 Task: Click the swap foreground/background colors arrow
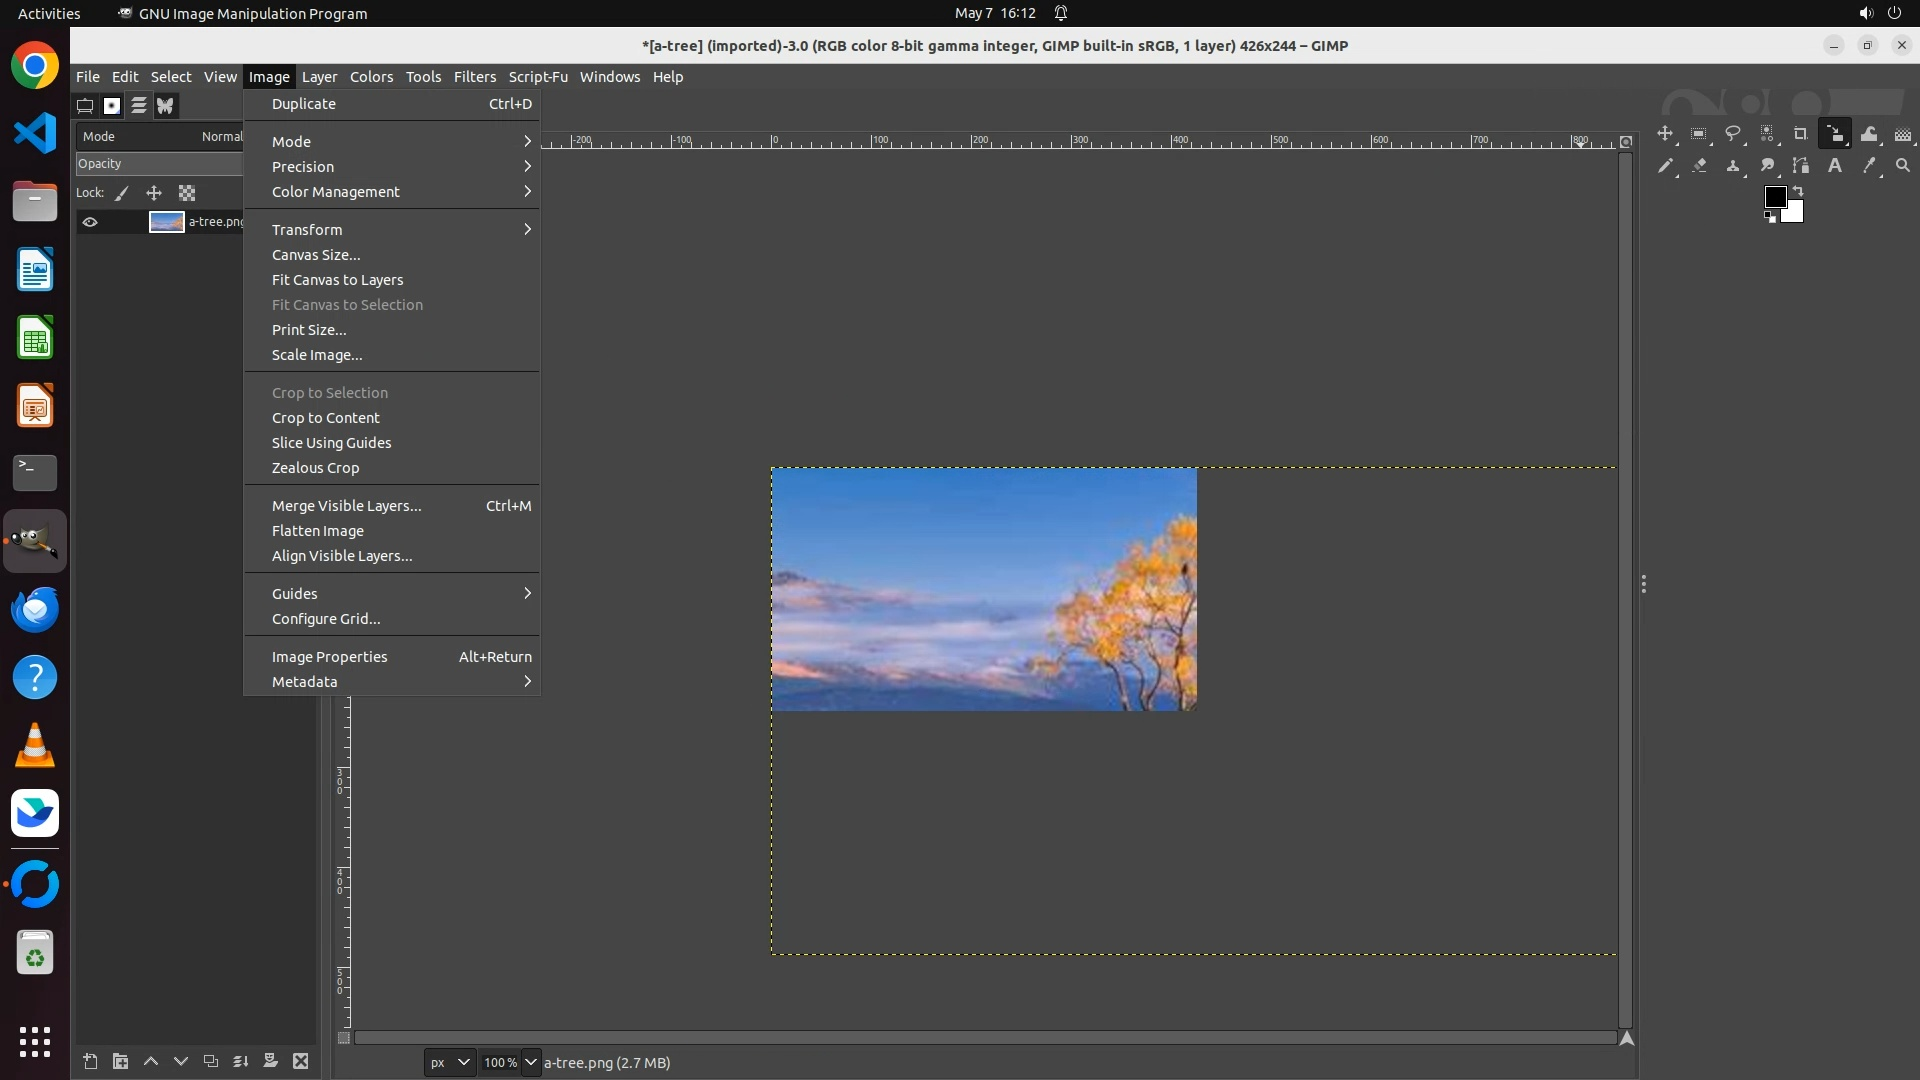1798,190
